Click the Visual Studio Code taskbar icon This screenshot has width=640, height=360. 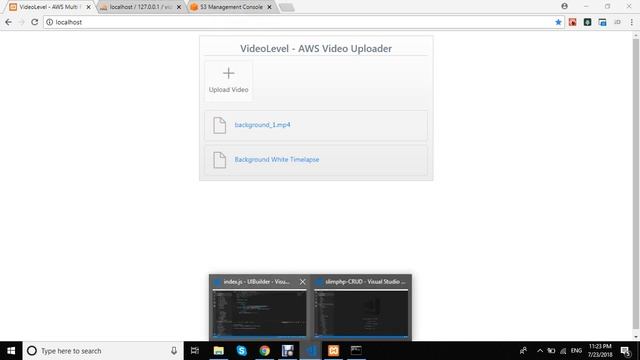tap(311, 351)
